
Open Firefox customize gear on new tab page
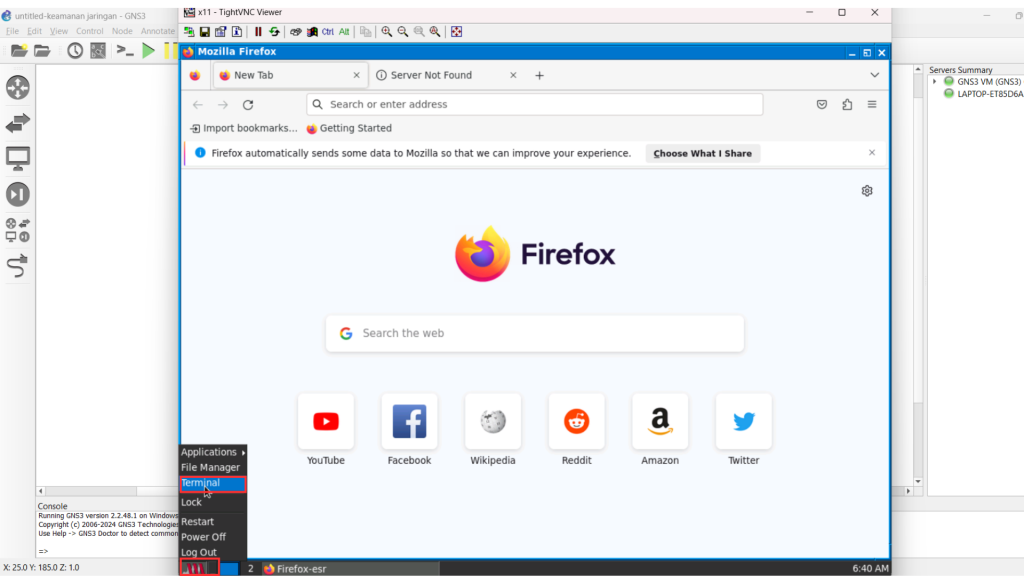click(867, 191)
